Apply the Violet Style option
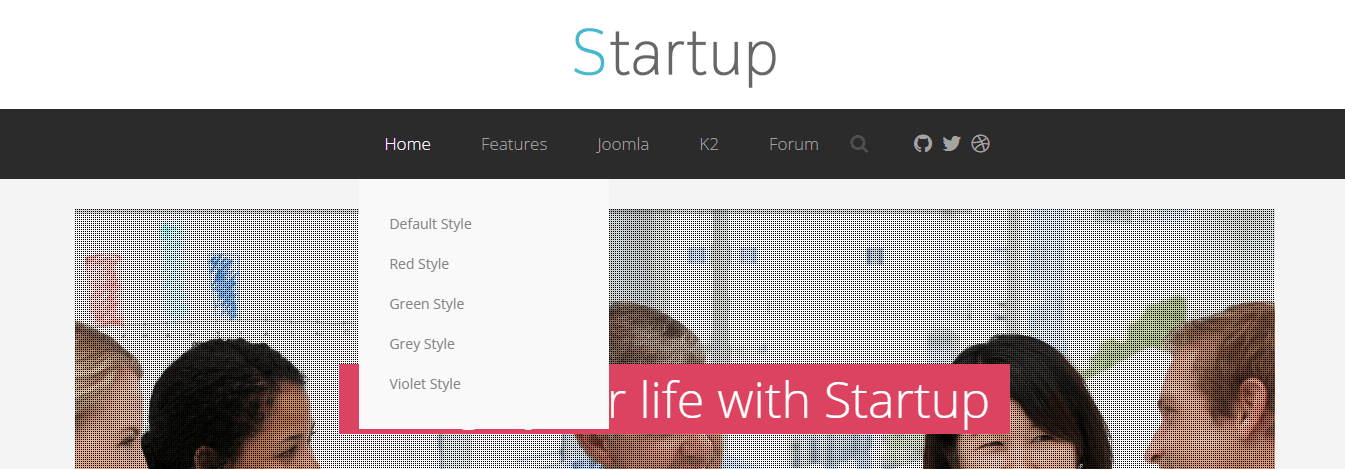1345x469 pixels. 425,384
